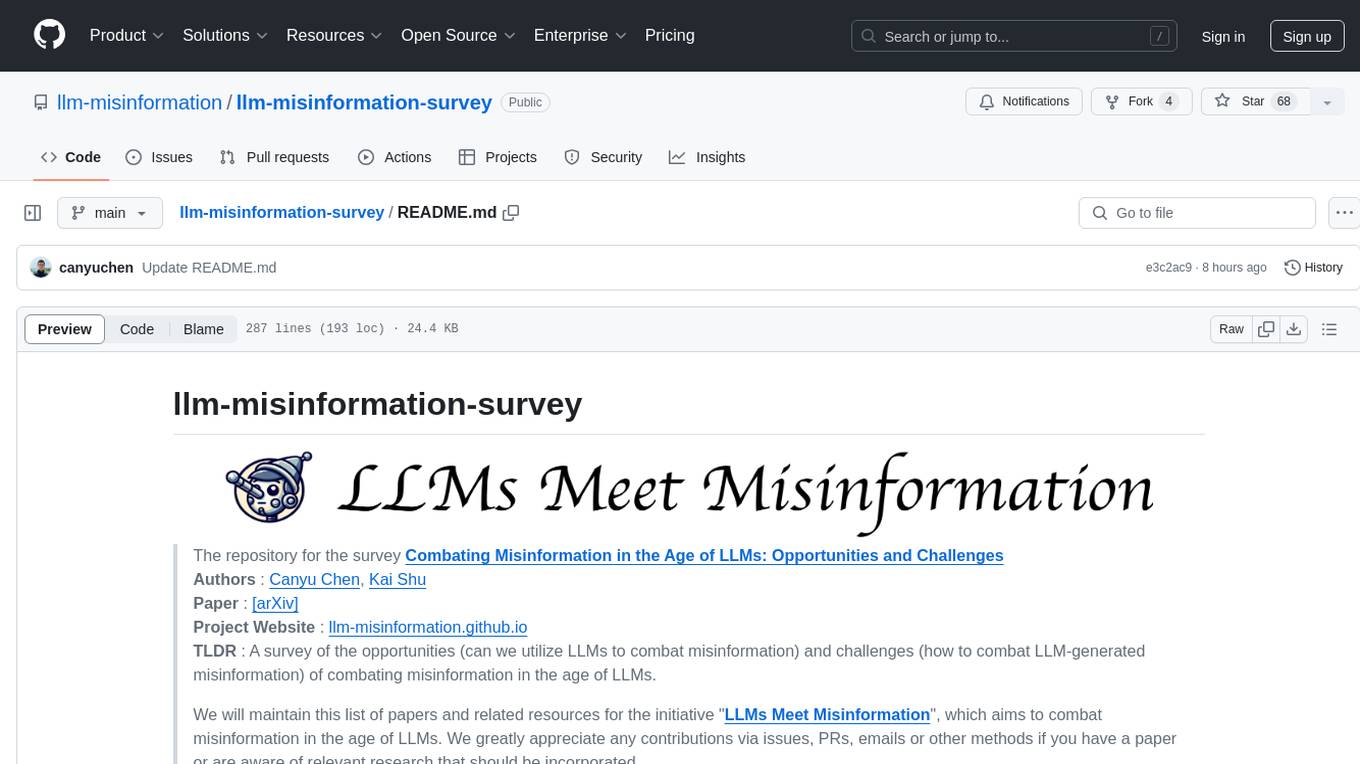The width and height of the screenshot is (1360, 764).
Task: Open the Canyu Chen author link
Action: click(x=315, y=579)
